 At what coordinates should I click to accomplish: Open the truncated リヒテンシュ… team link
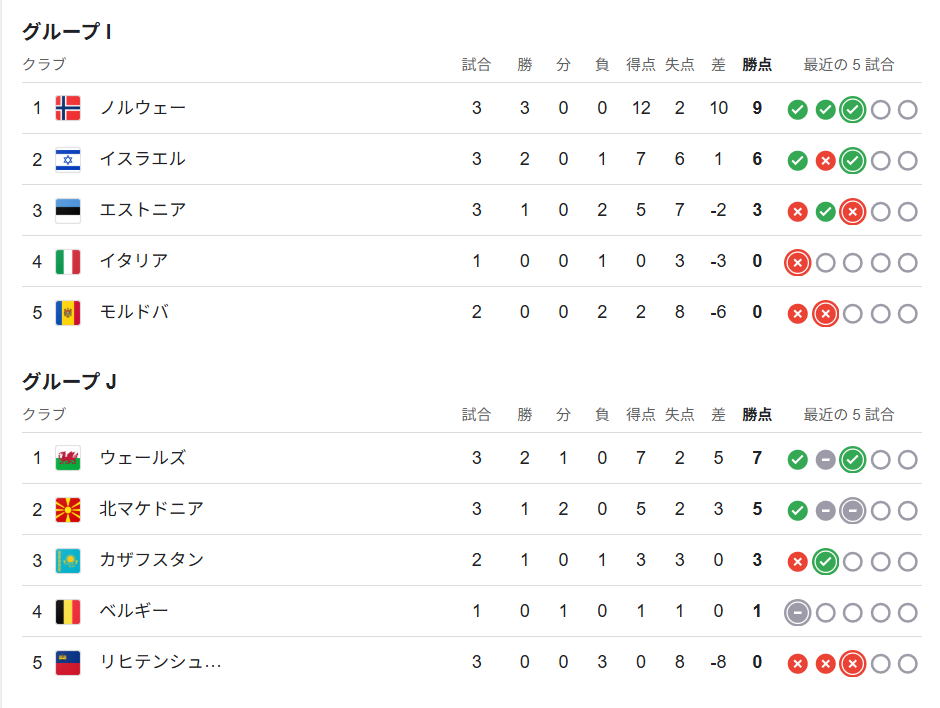pos(161,662)
